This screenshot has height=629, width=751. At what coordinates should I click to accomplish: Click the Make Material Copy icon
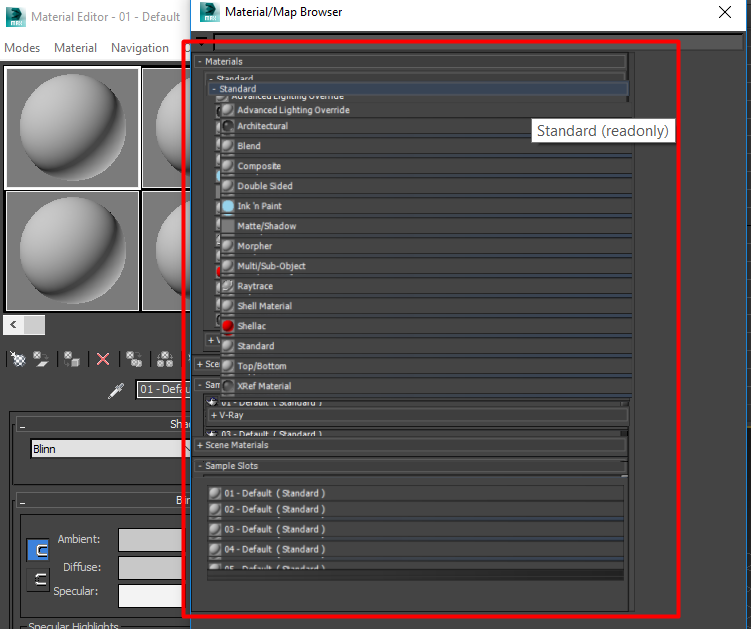(x=133, y=359)
